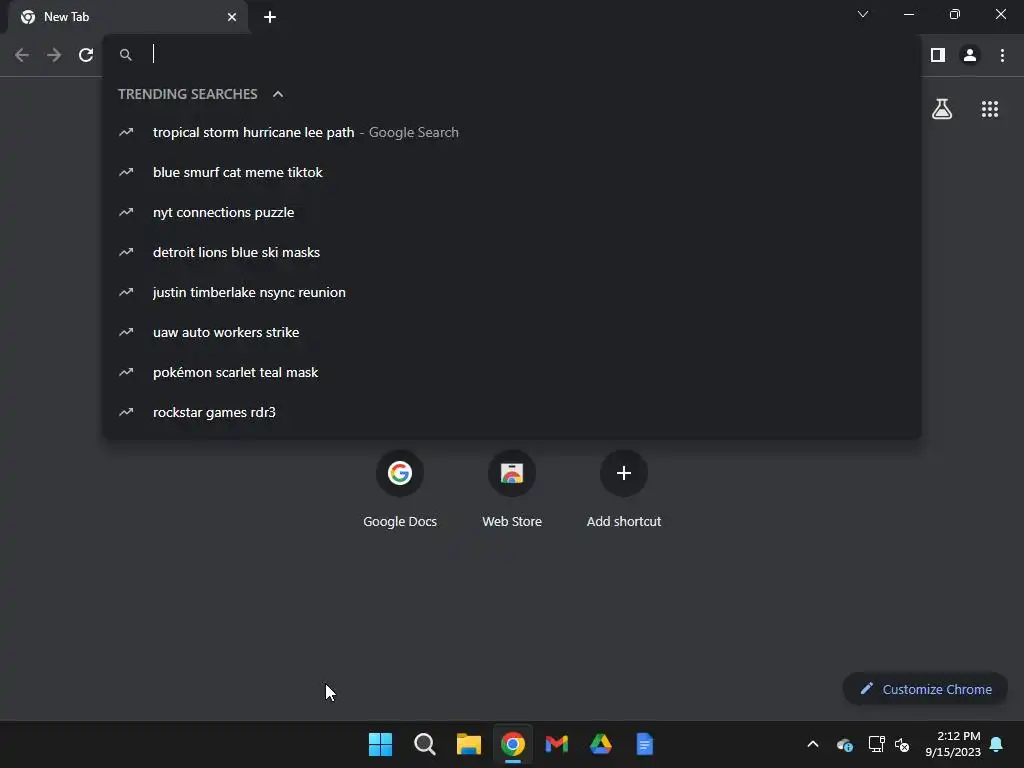Select suggestion uaw auto workers strike

[512, 332]
